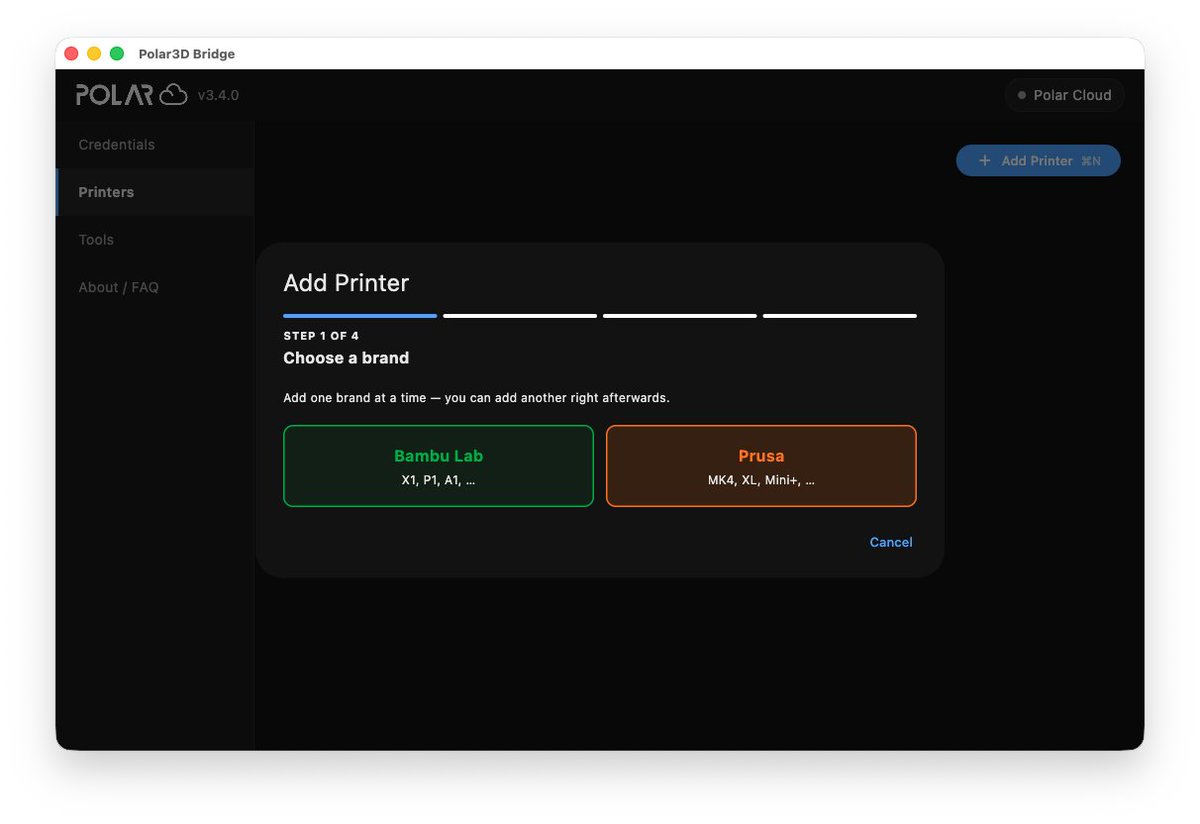Click the fourth progress step bar
This screenshot has width=1200, height=824.
pyautogui.click(x=840, y=316)
